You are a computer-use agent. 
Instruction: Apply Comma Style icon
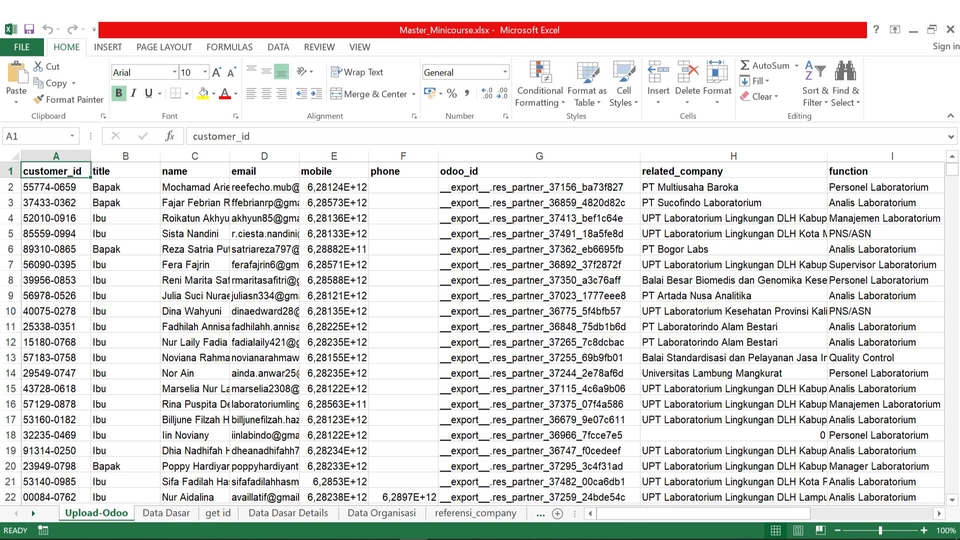[x=467, y=94]
